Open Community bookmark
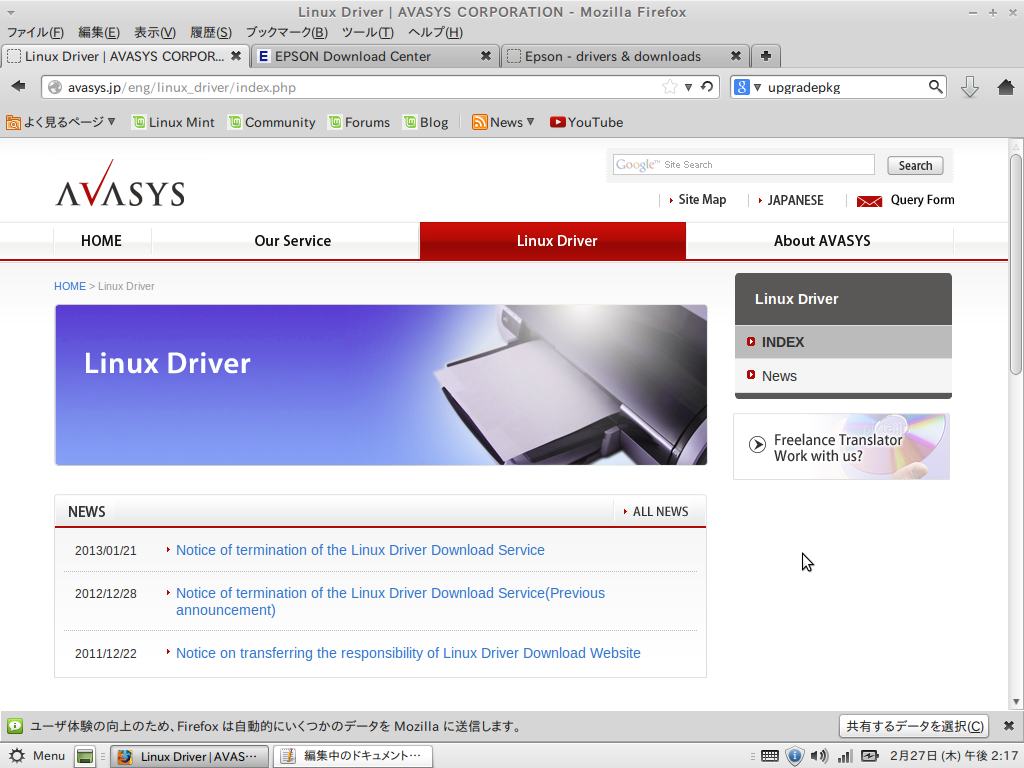This screenshot has width=1024, height=768. pos(272,122)
